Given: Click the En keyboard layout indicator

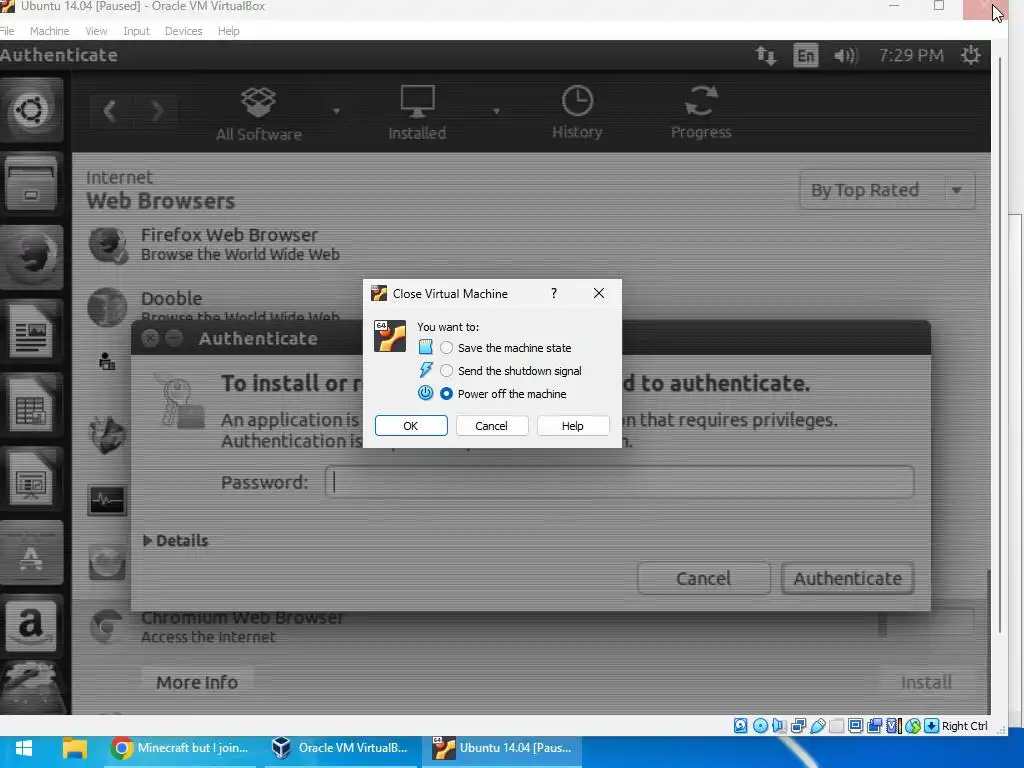Looking at the screenshot, I should [805, 56].
